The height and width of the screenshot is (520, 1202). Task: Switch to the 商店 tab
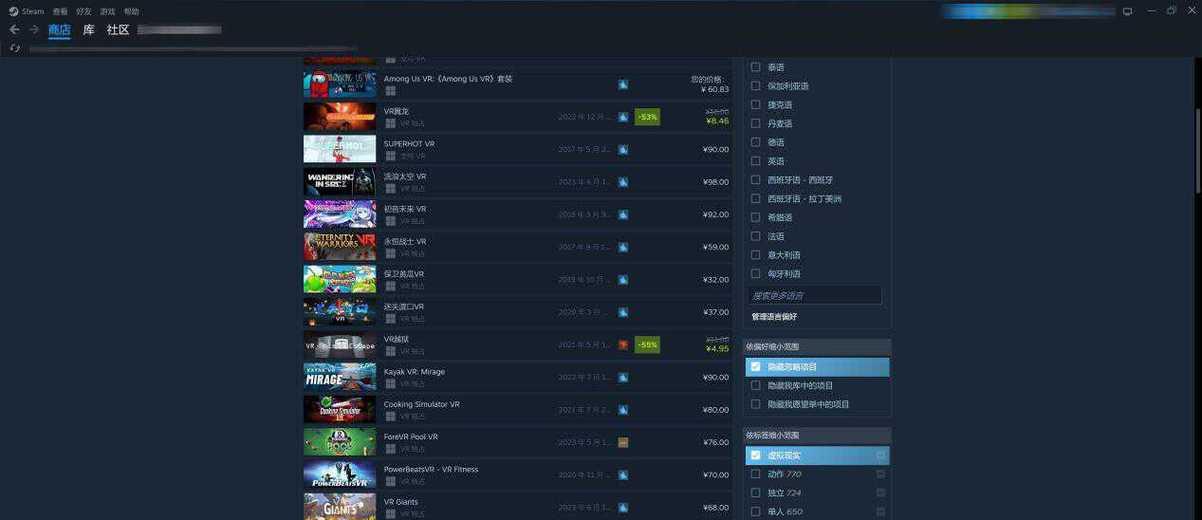point(59,30)
